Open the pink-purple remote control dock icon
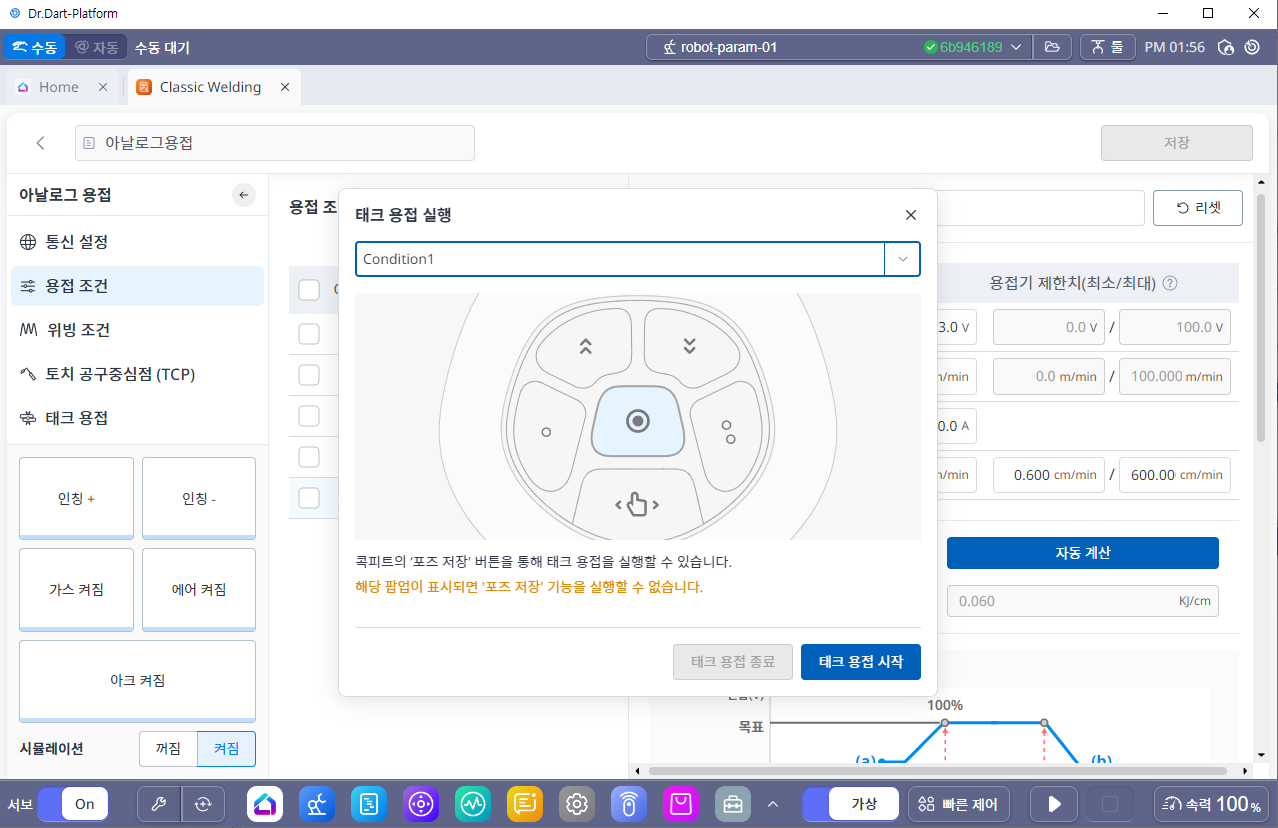1278x828 pixels. 628,804
